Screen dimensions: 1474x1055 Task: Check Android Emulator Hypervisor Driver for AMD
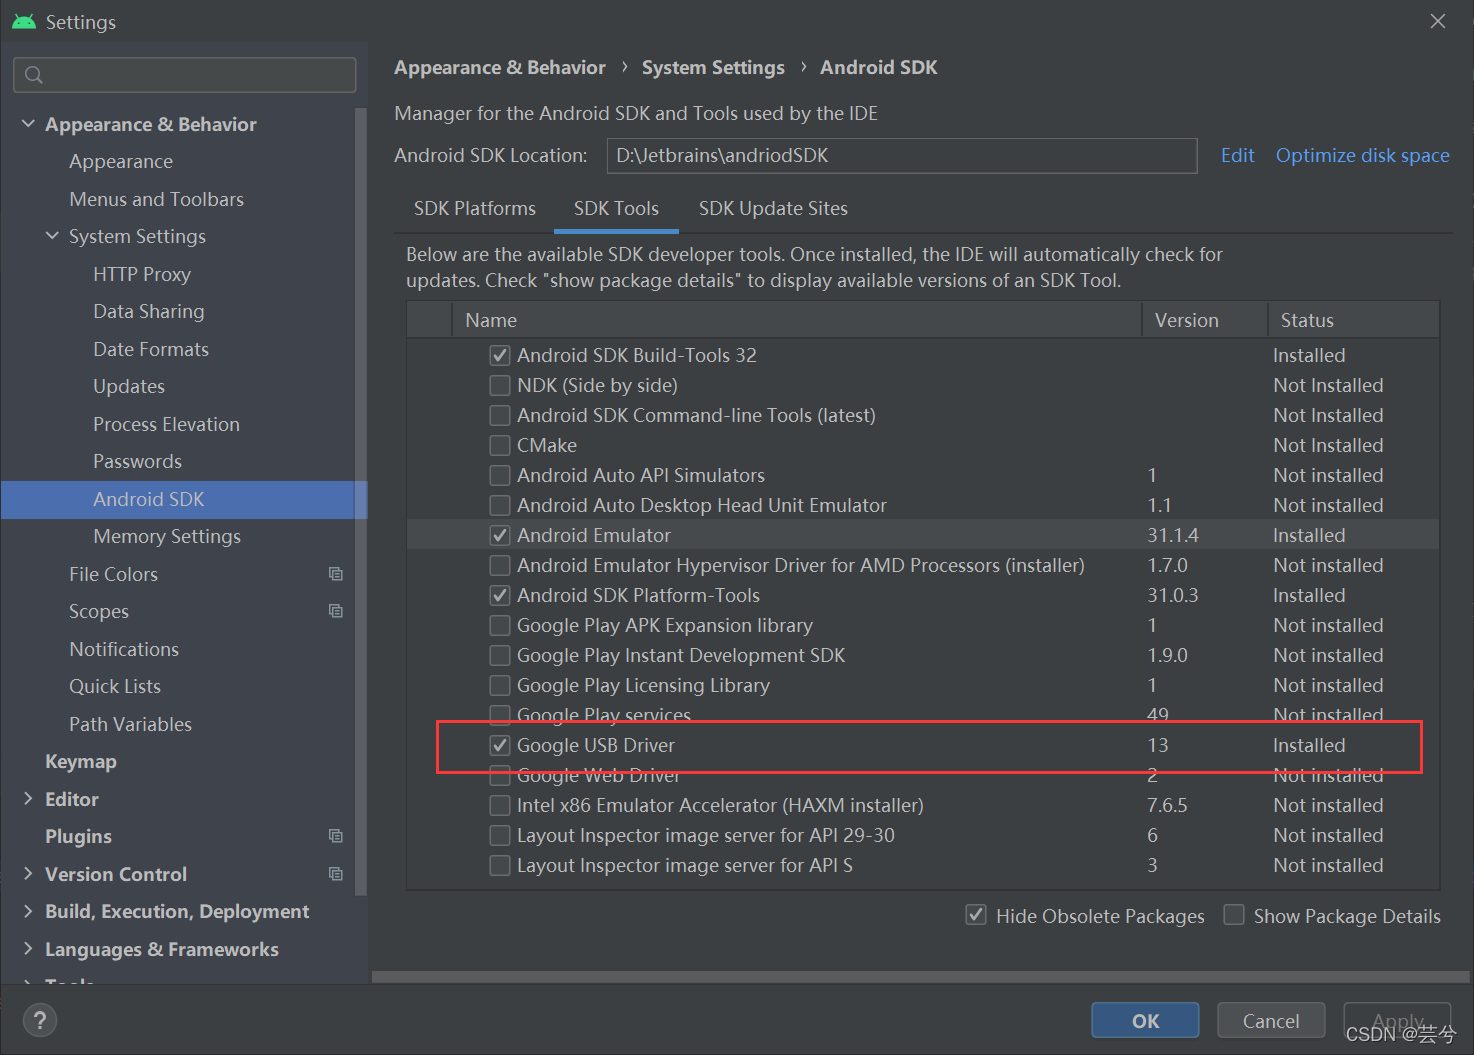pos(500,565)
